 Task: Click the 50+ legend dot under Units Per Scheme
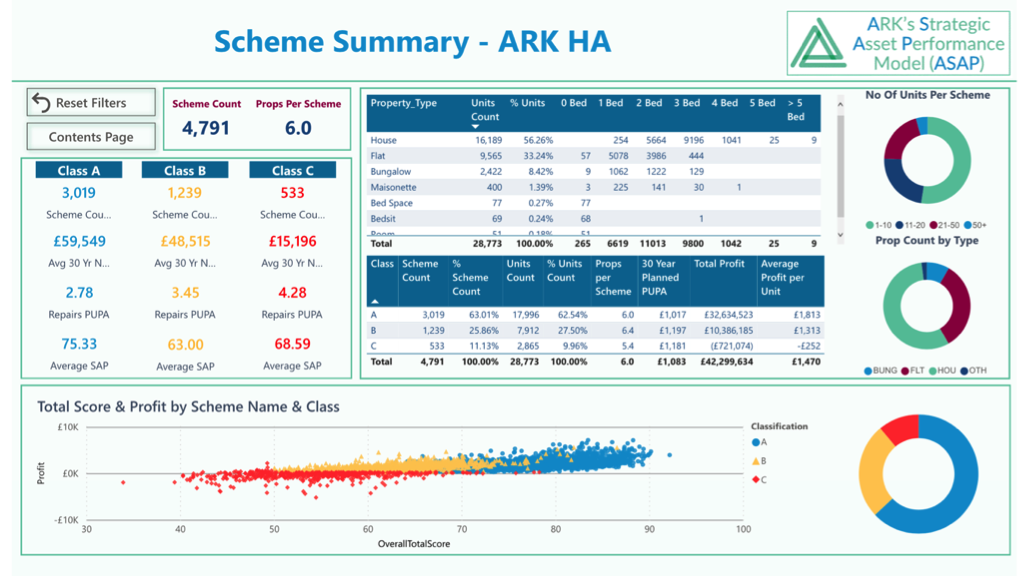click(966, 225)
